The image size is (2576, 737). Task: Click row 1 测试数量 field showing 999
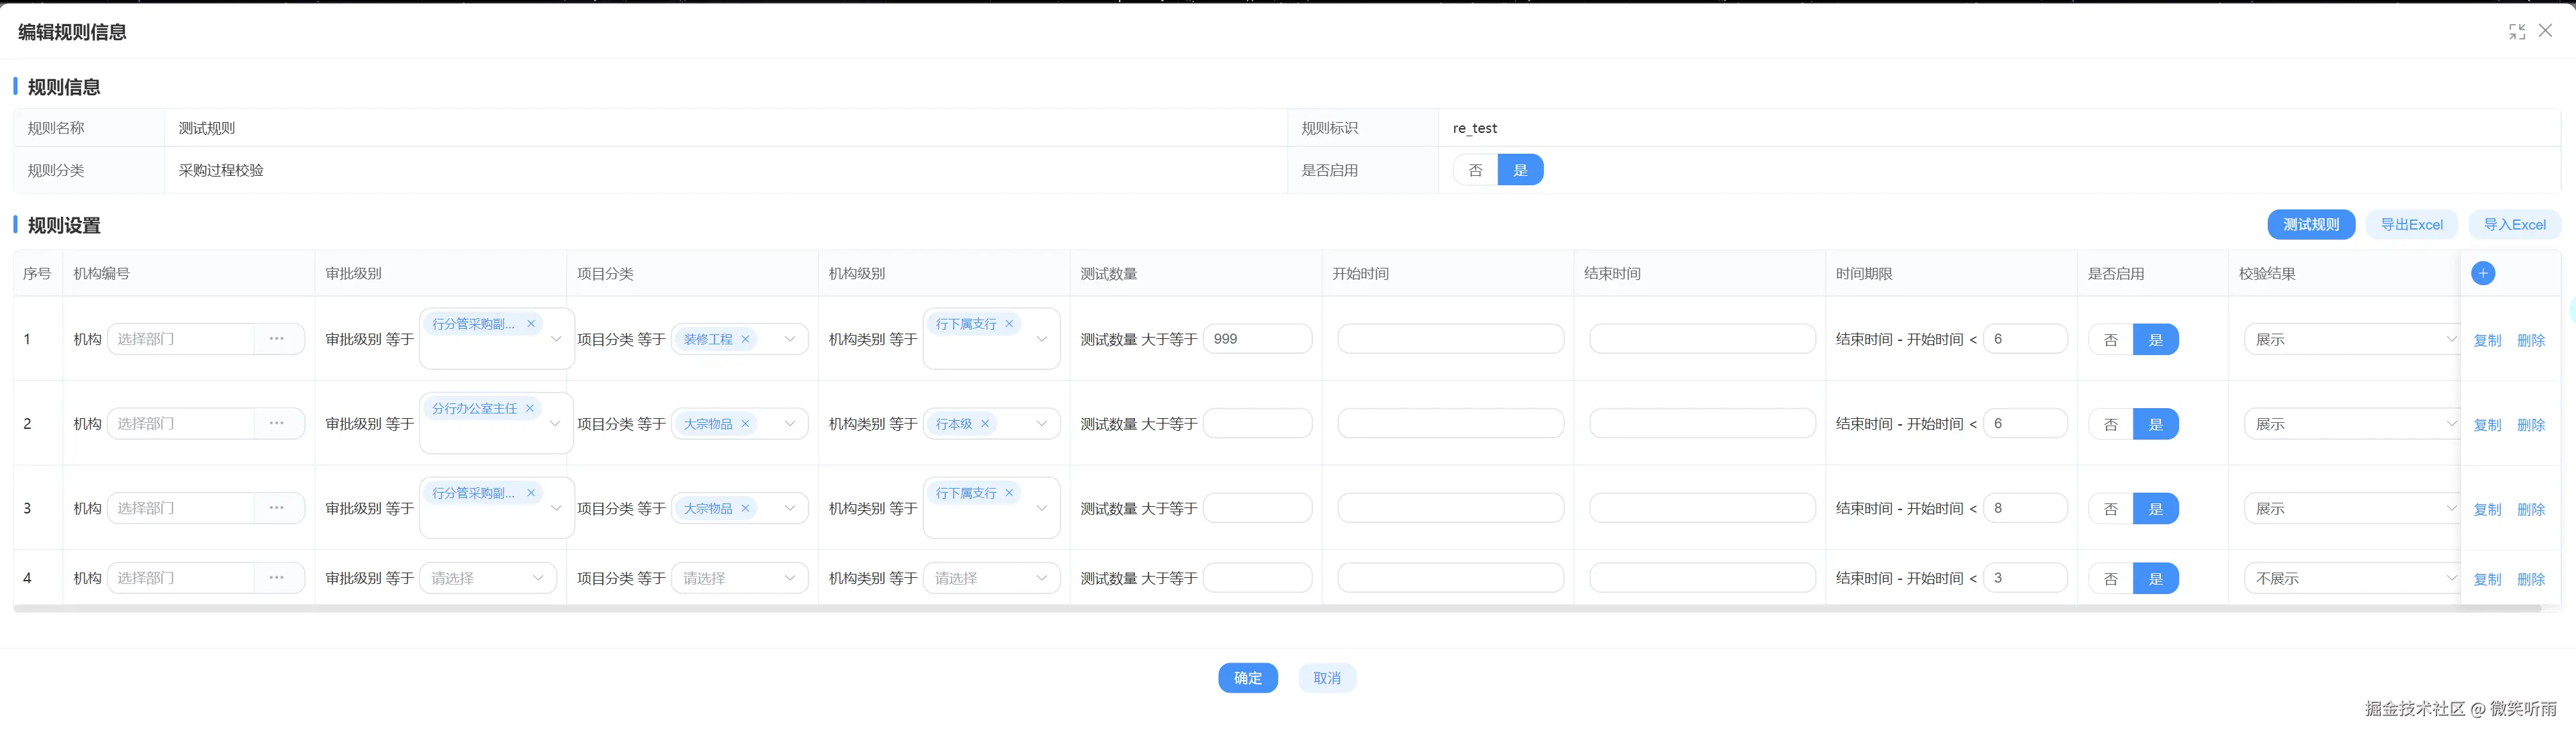pos(1257,339)
